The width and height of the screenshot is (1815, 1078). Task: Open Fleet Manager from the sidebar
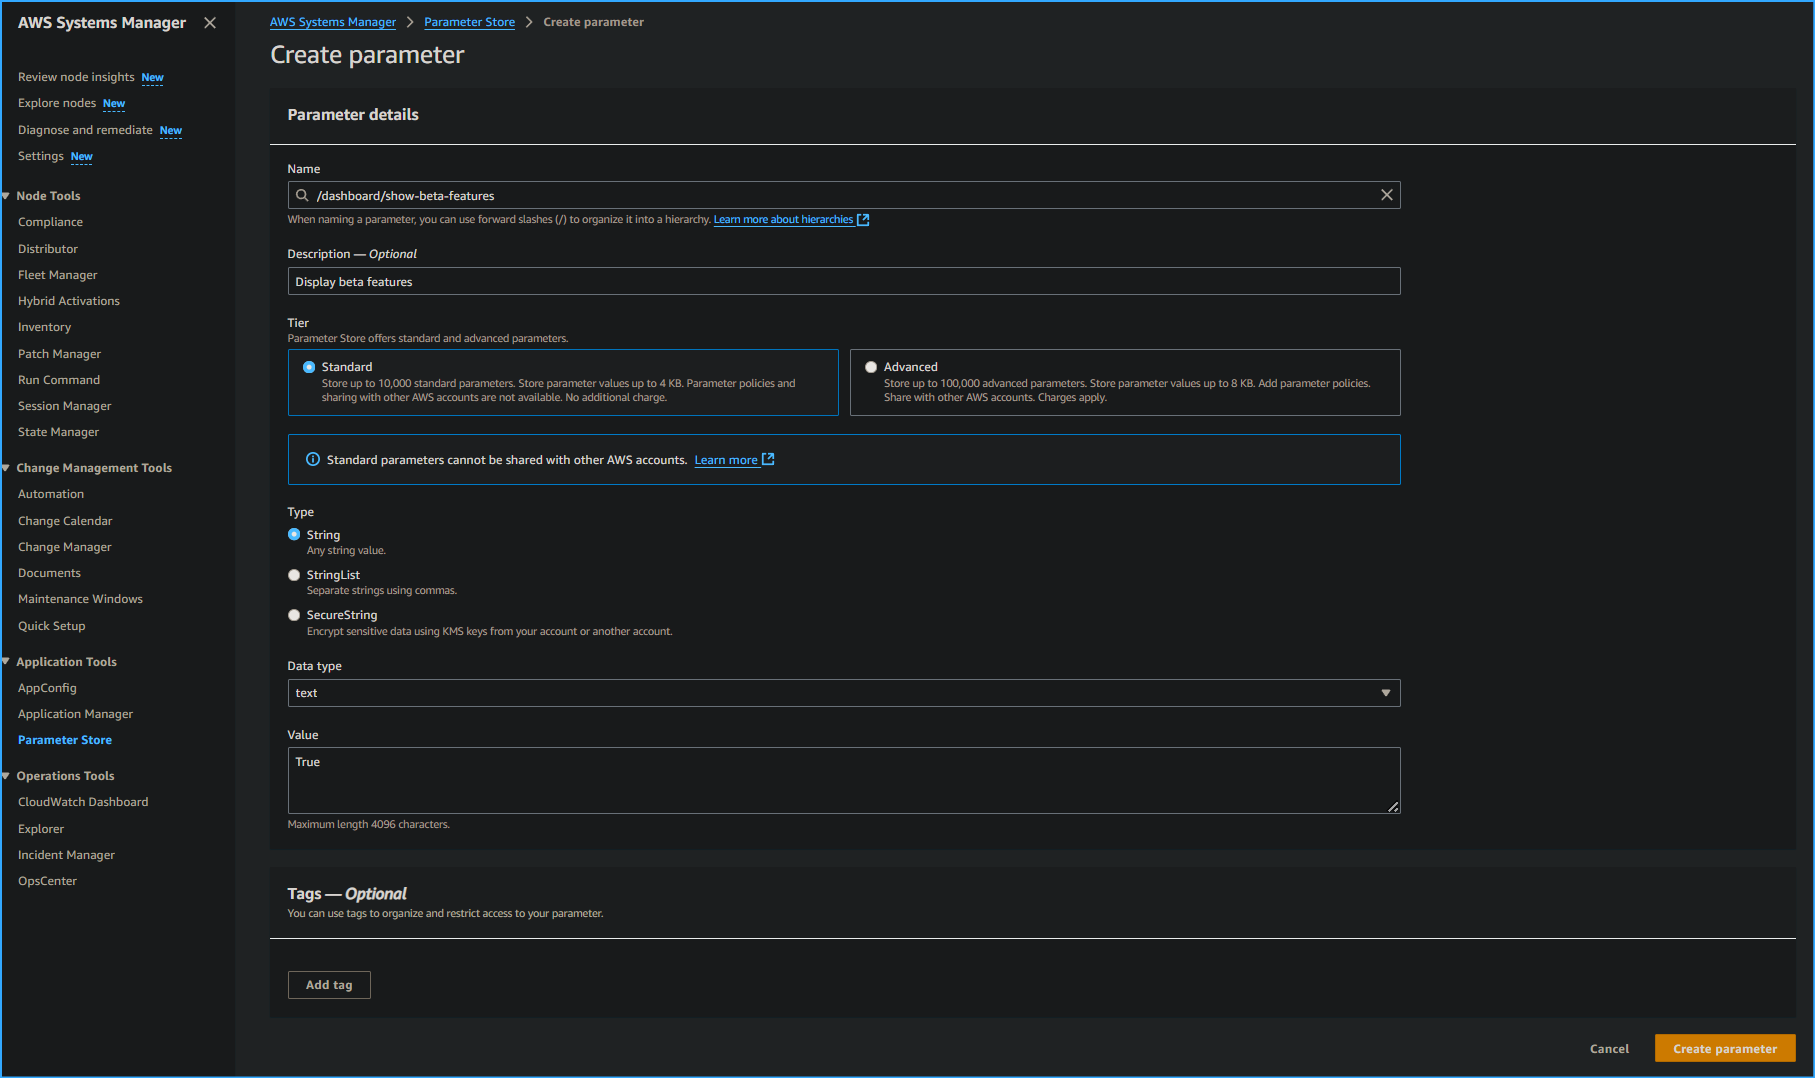[x=57, y=274]
